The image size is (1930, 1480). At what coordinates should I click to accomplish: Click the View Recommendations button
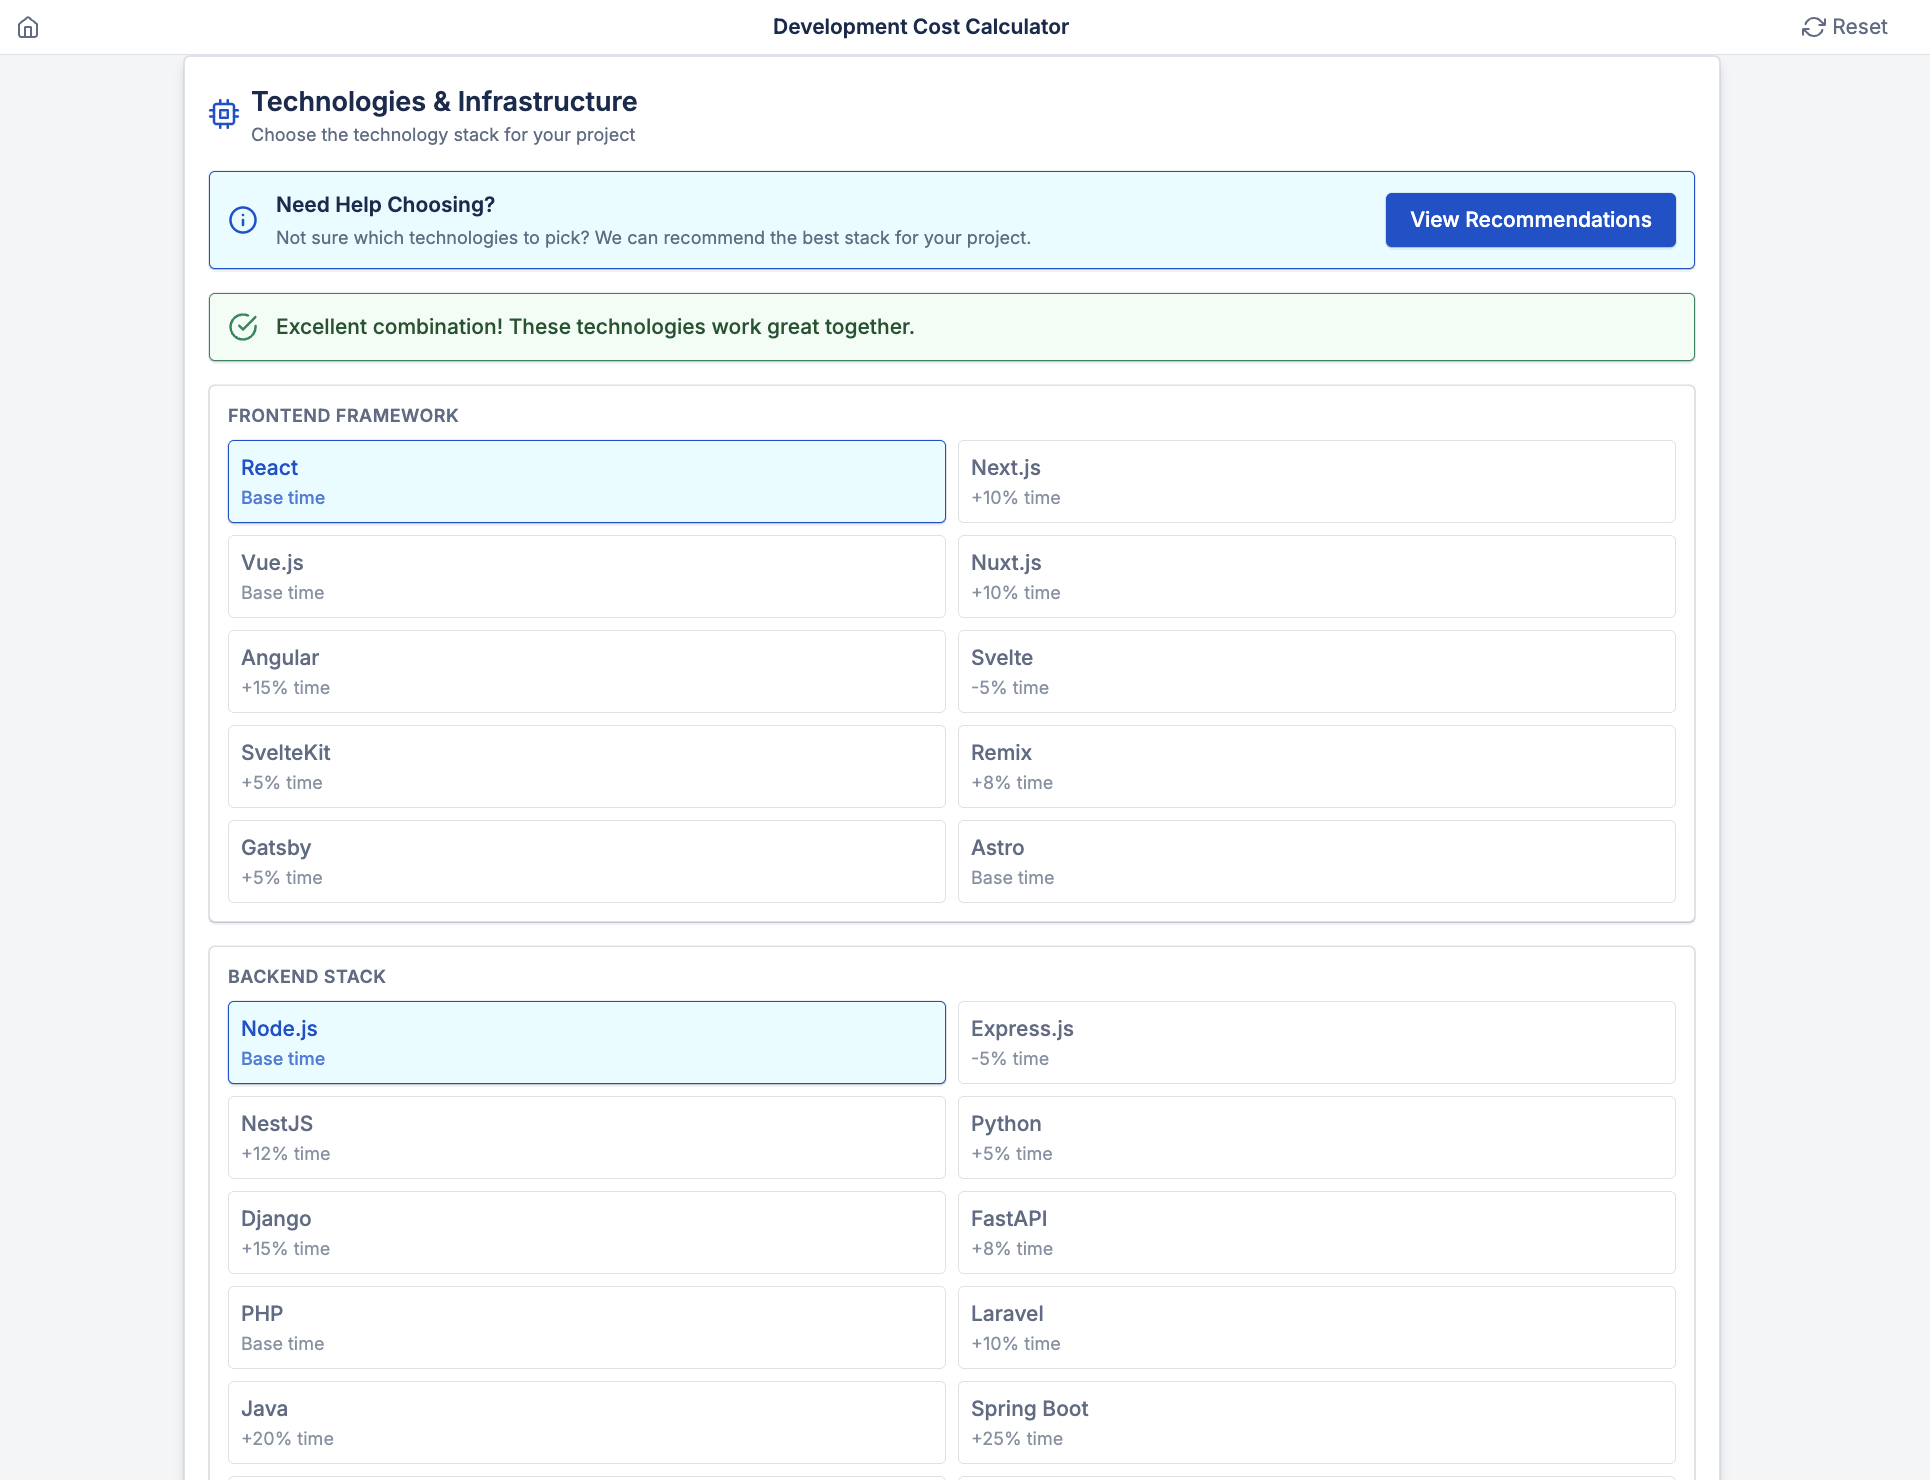1529,220
